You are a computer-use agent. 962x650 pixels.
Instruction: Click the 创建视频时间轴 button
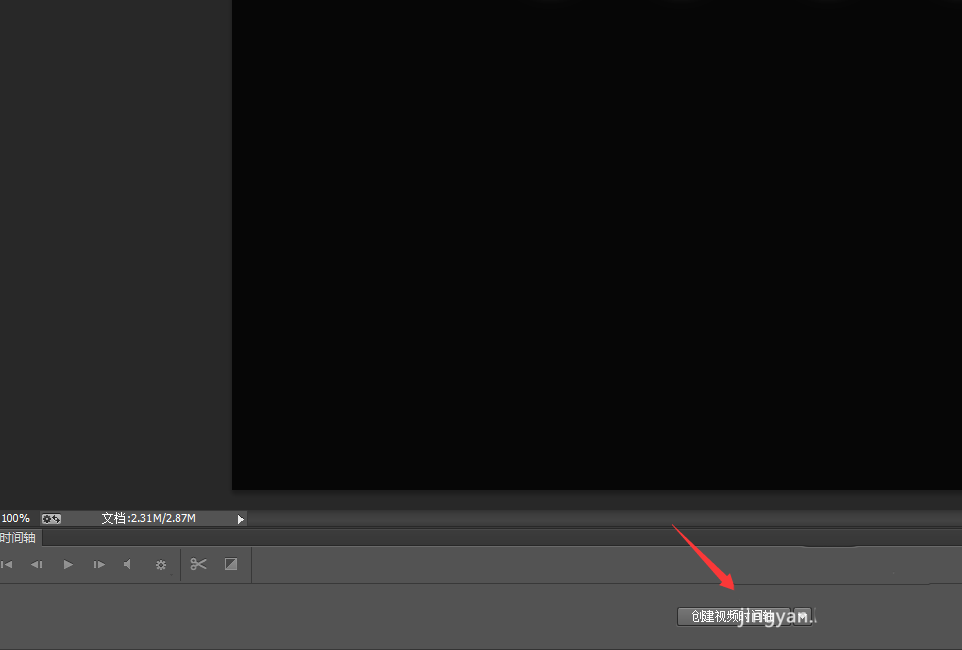coord(734,616)
